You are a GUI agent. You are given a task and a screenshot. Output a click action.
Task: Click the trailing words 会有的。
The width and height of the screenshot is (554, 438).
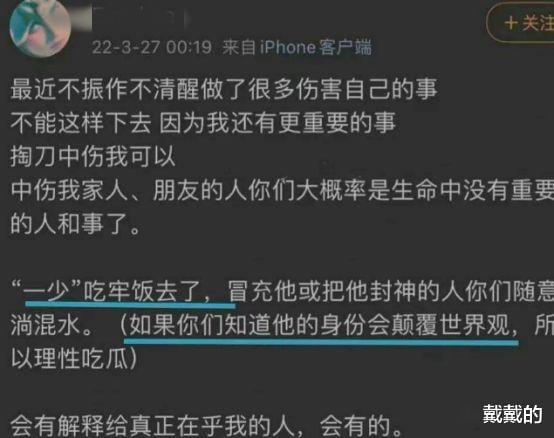point(361,427)
